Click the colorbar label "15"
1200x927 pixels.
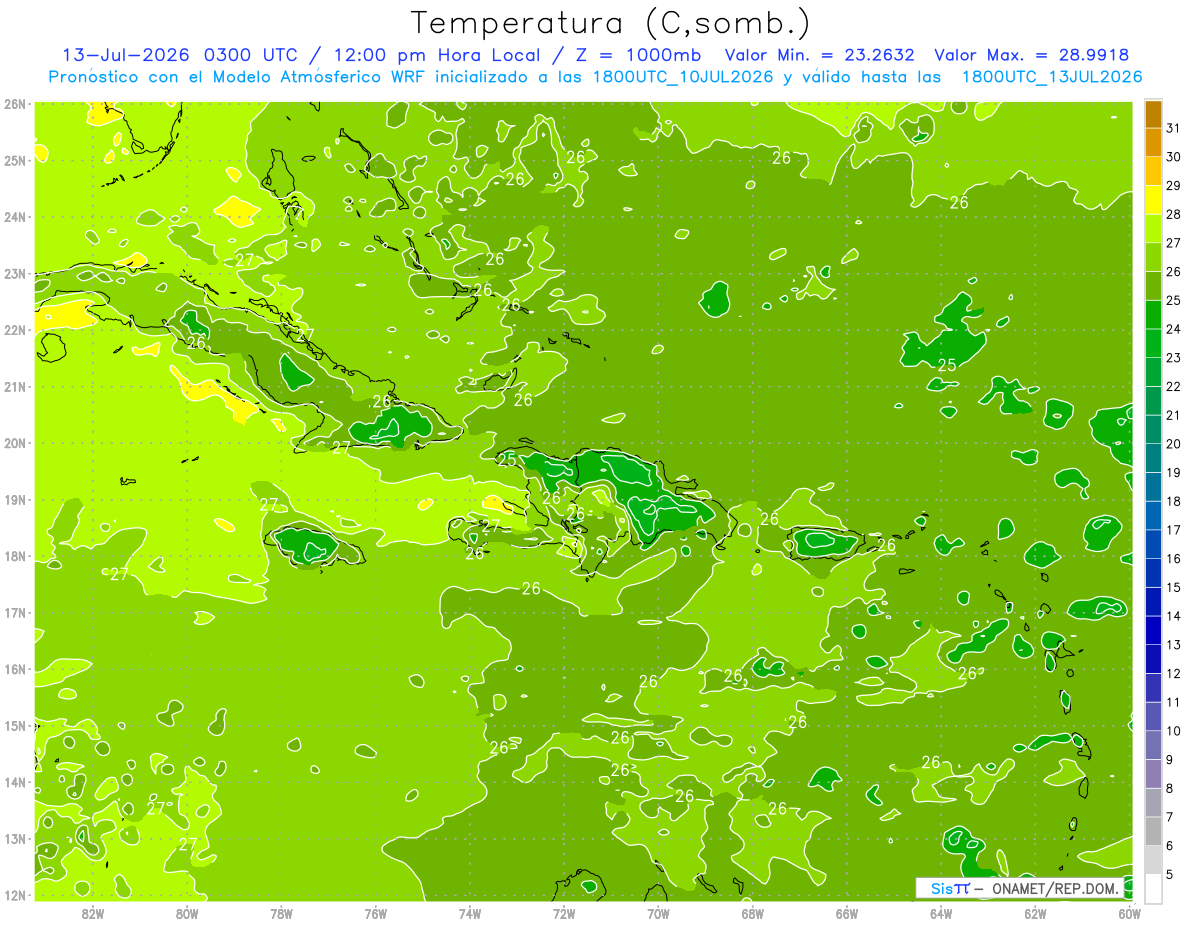click(1174, 587)
